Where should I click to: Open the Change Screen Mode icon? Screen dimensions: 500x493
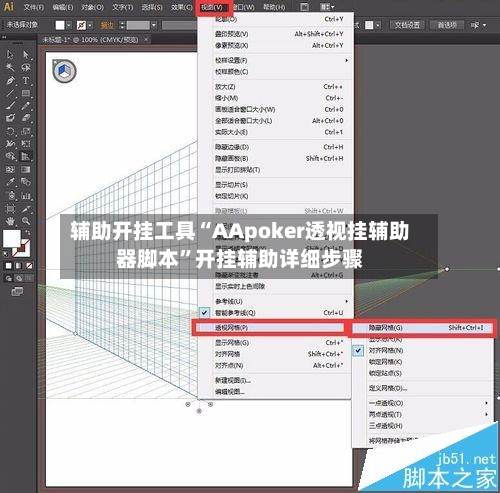pos(17,291)
